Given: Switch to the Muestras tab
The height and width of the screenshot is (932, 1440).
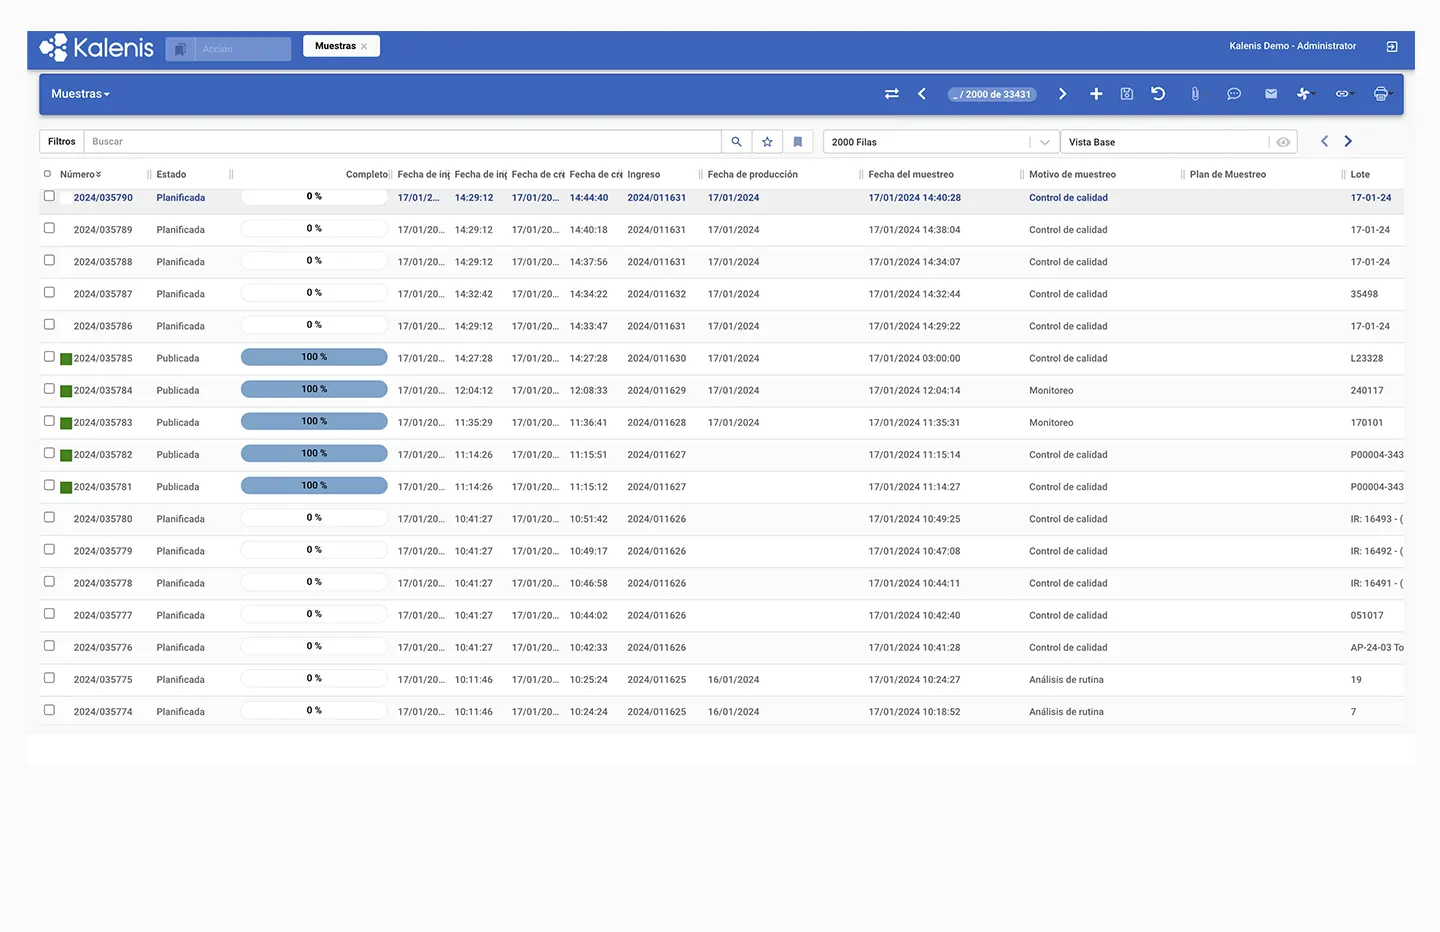Looking at the screenshot, I should pyautogui.click(x=335, y=46).
